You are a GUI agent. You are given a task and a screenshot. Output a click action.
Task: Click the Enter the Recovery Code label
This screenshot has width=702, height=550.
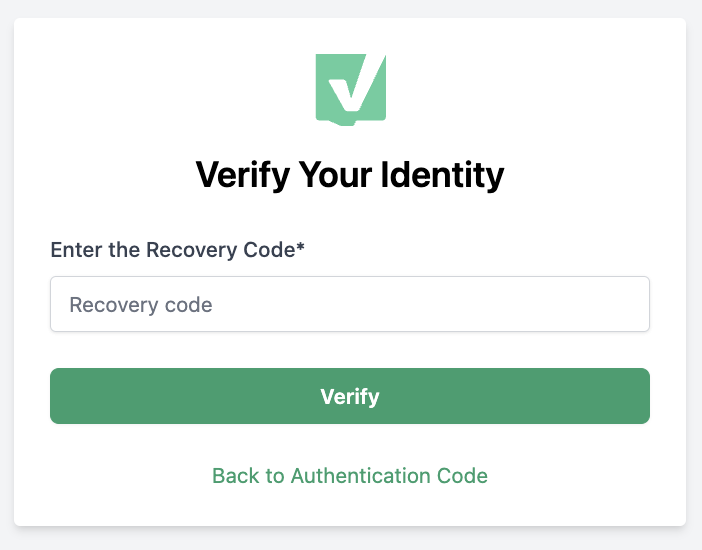[177, 250]
